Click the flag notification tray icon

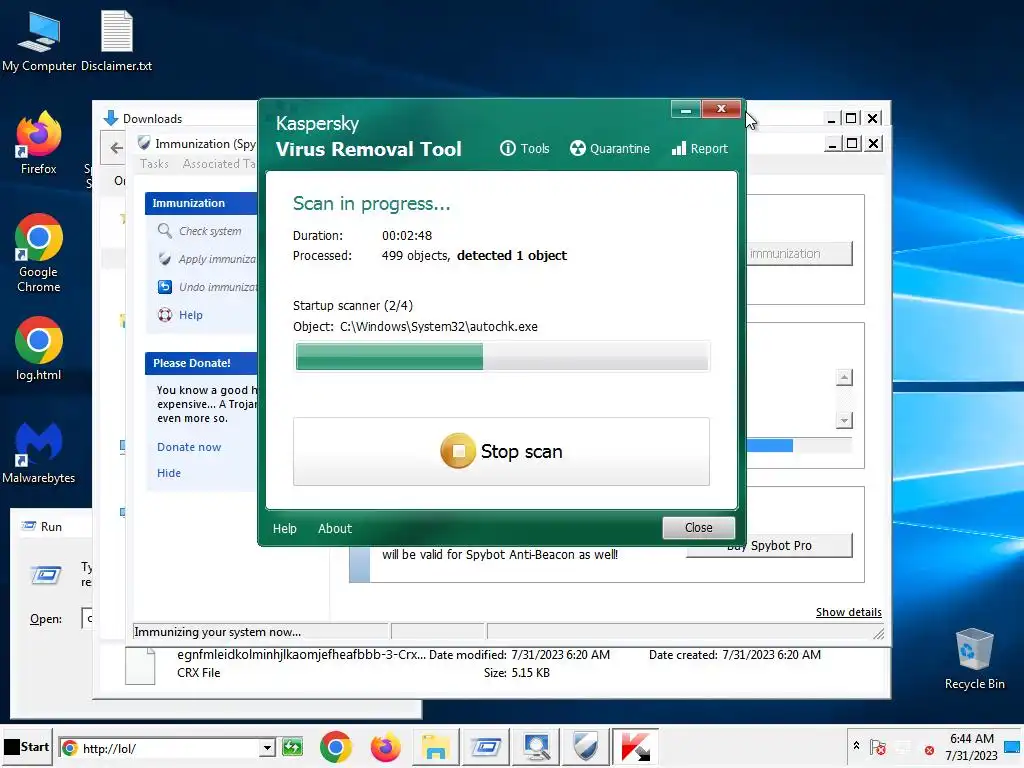[878, 747]
